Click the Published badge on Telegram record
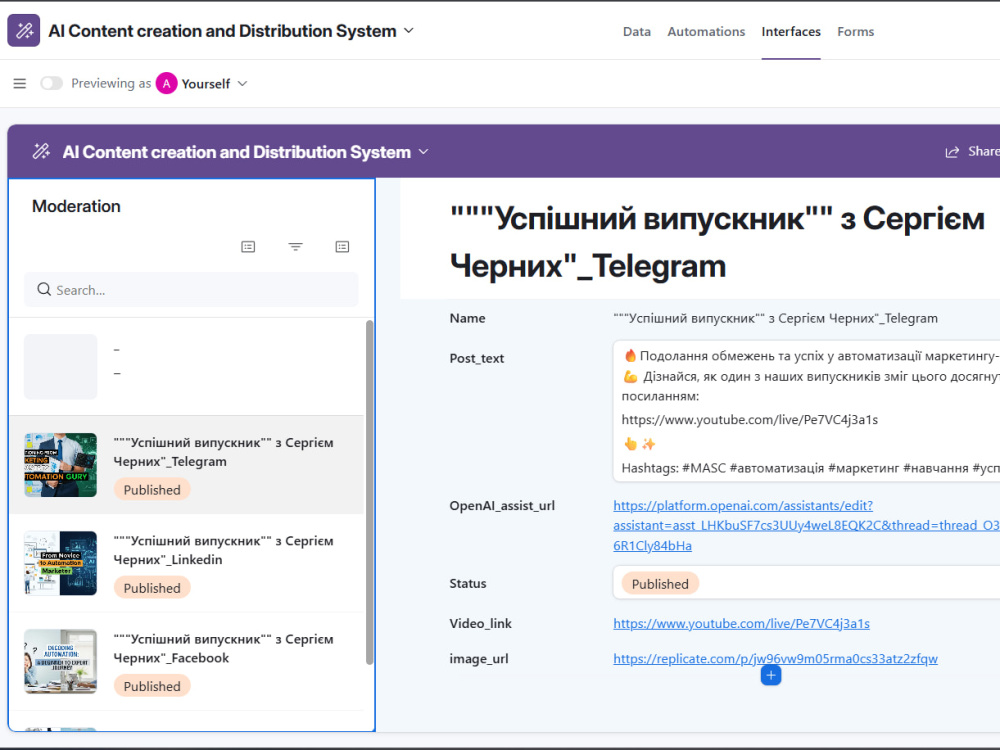Screen dimensions: 1000x750 [x=152, y=490]
